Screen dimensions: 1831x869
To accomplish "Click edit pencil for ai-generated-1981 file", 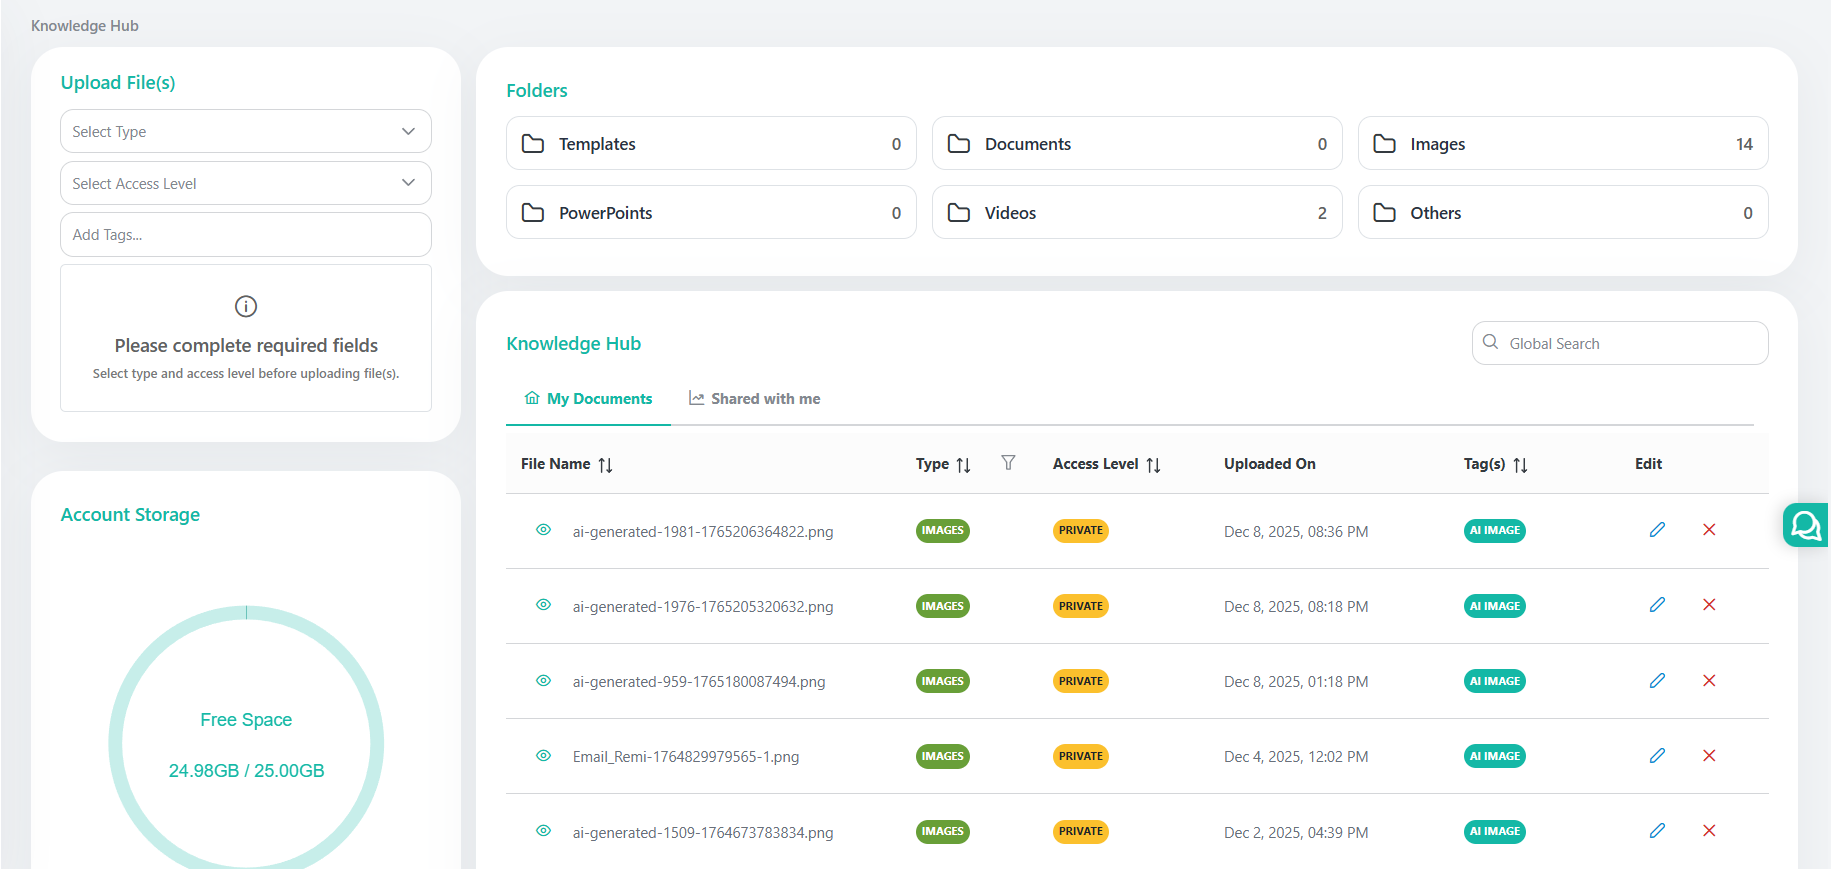I will click(x=1657, y=530).
